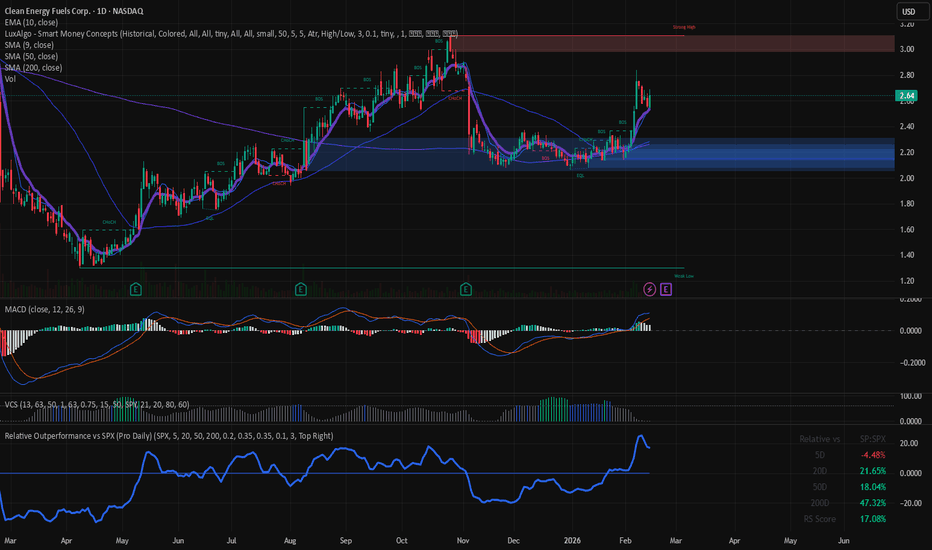Click the green 2.64 current price label
This screenshot has height=550, width=932.
point(906,96)
